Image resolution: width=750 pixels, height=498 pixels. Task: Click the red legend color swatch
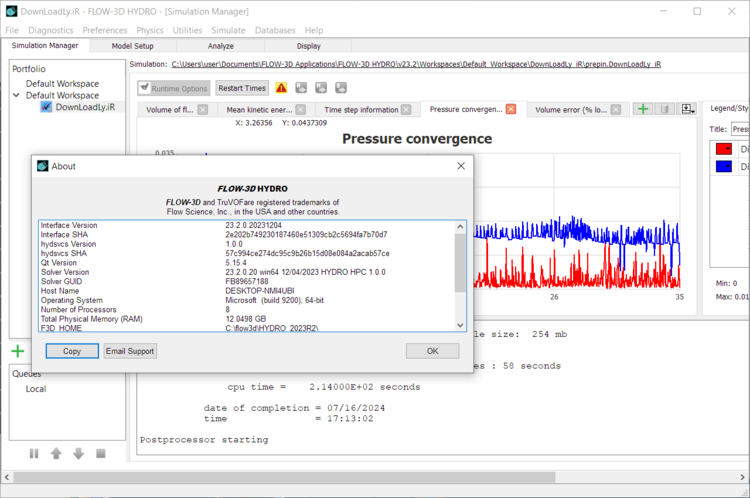(x=723, y=149)
